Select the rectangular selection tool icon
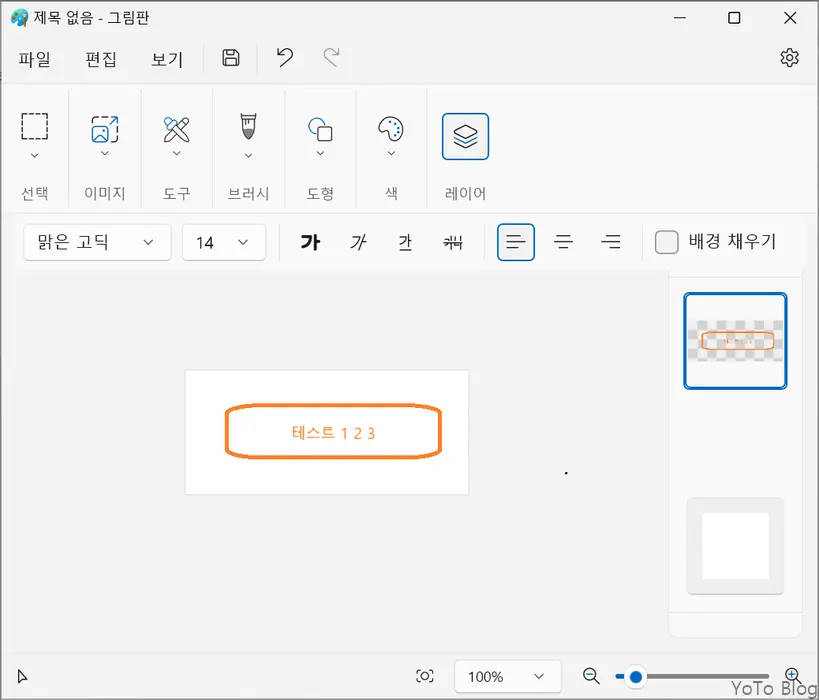 pyautogui.click(x=35, y=128)
